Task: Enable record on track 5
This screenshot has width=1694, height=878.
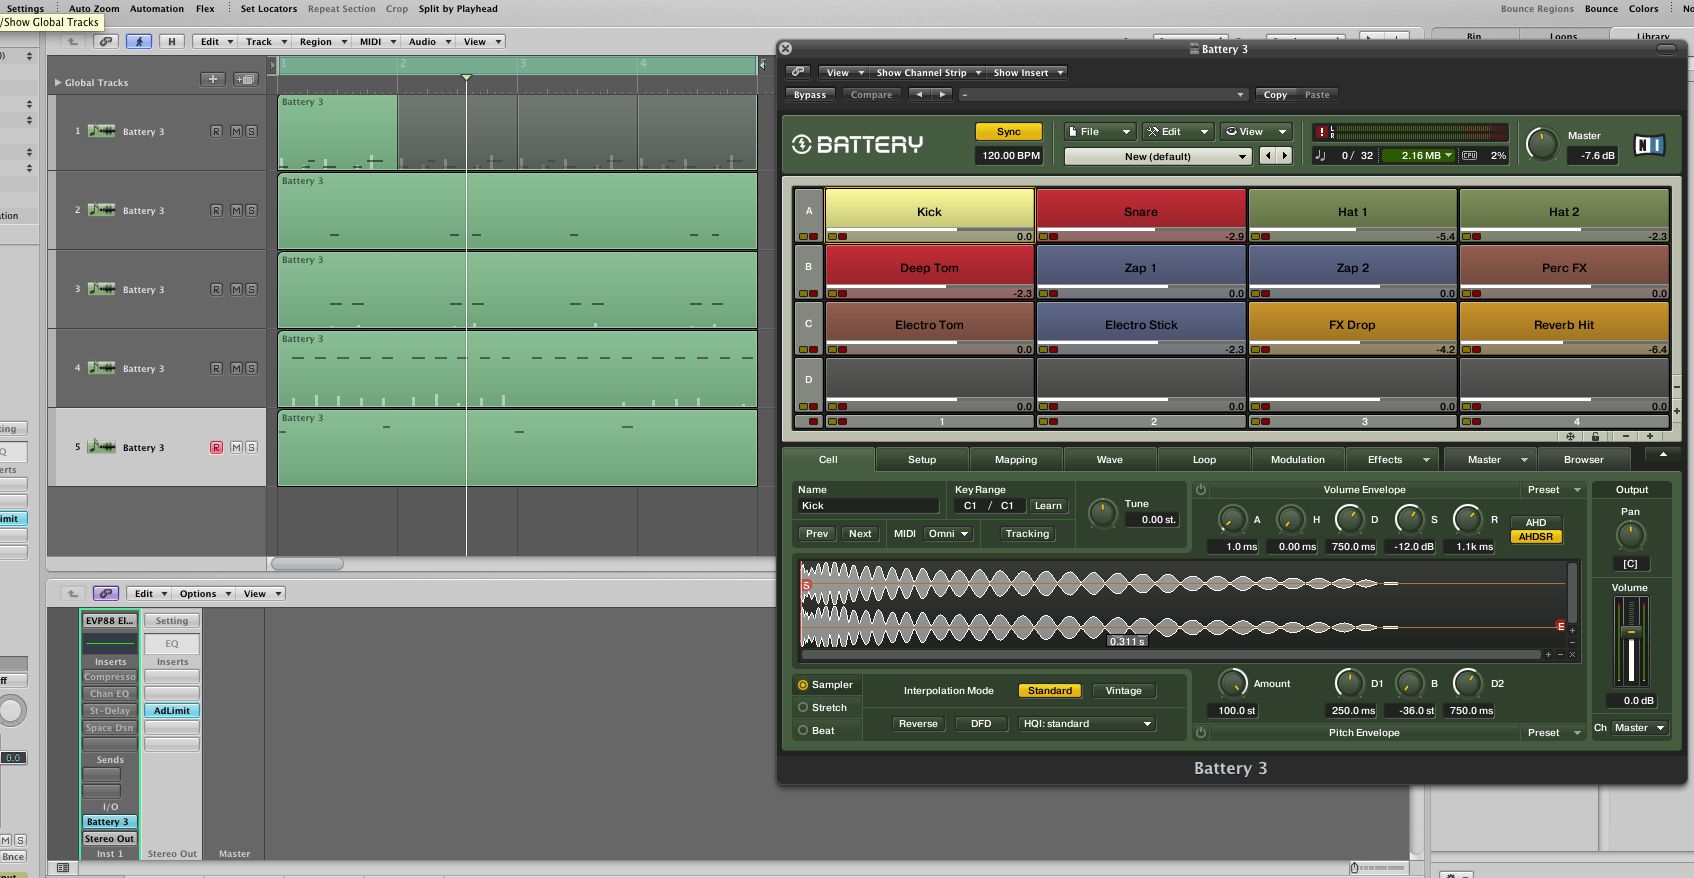Action: pos(216,447)
